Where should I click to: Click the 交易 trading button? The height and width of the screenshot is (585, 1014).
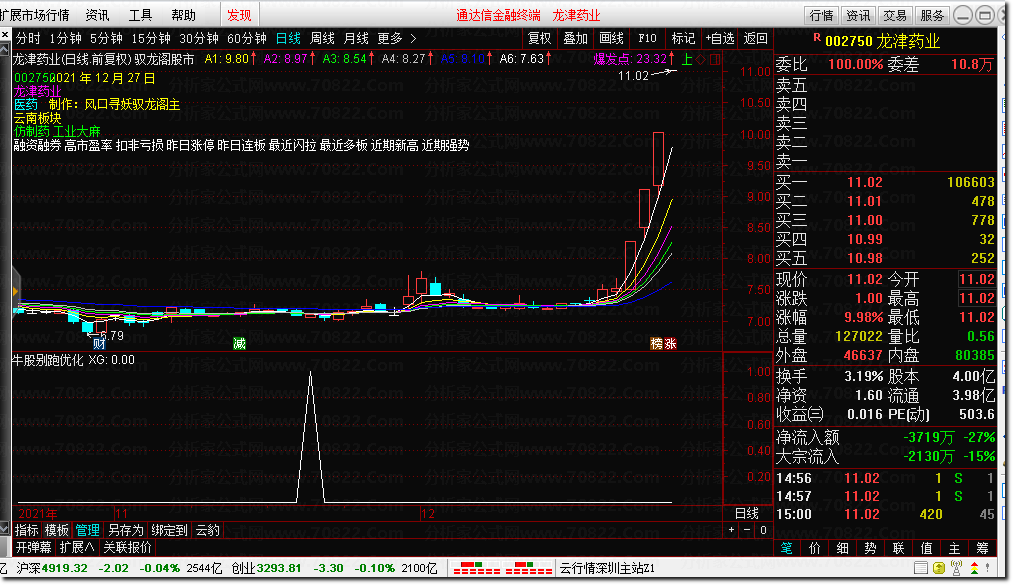895,16
